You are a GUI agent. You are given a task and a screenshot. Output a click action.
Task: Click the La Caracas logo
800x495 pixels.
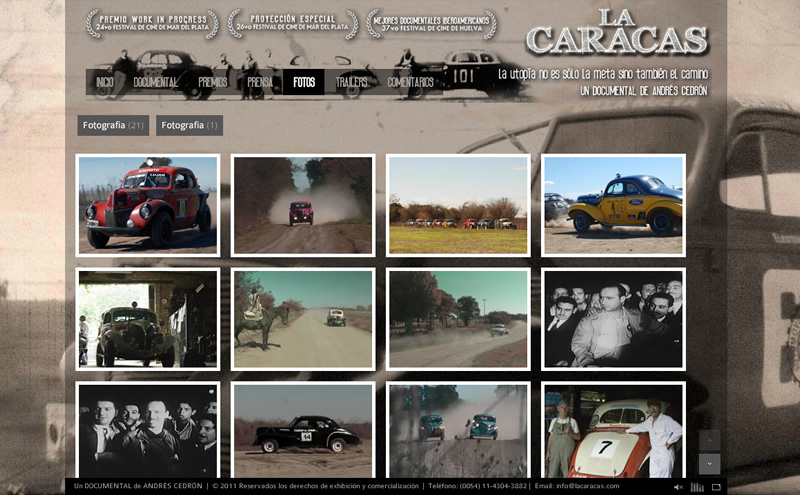(616, 32)
